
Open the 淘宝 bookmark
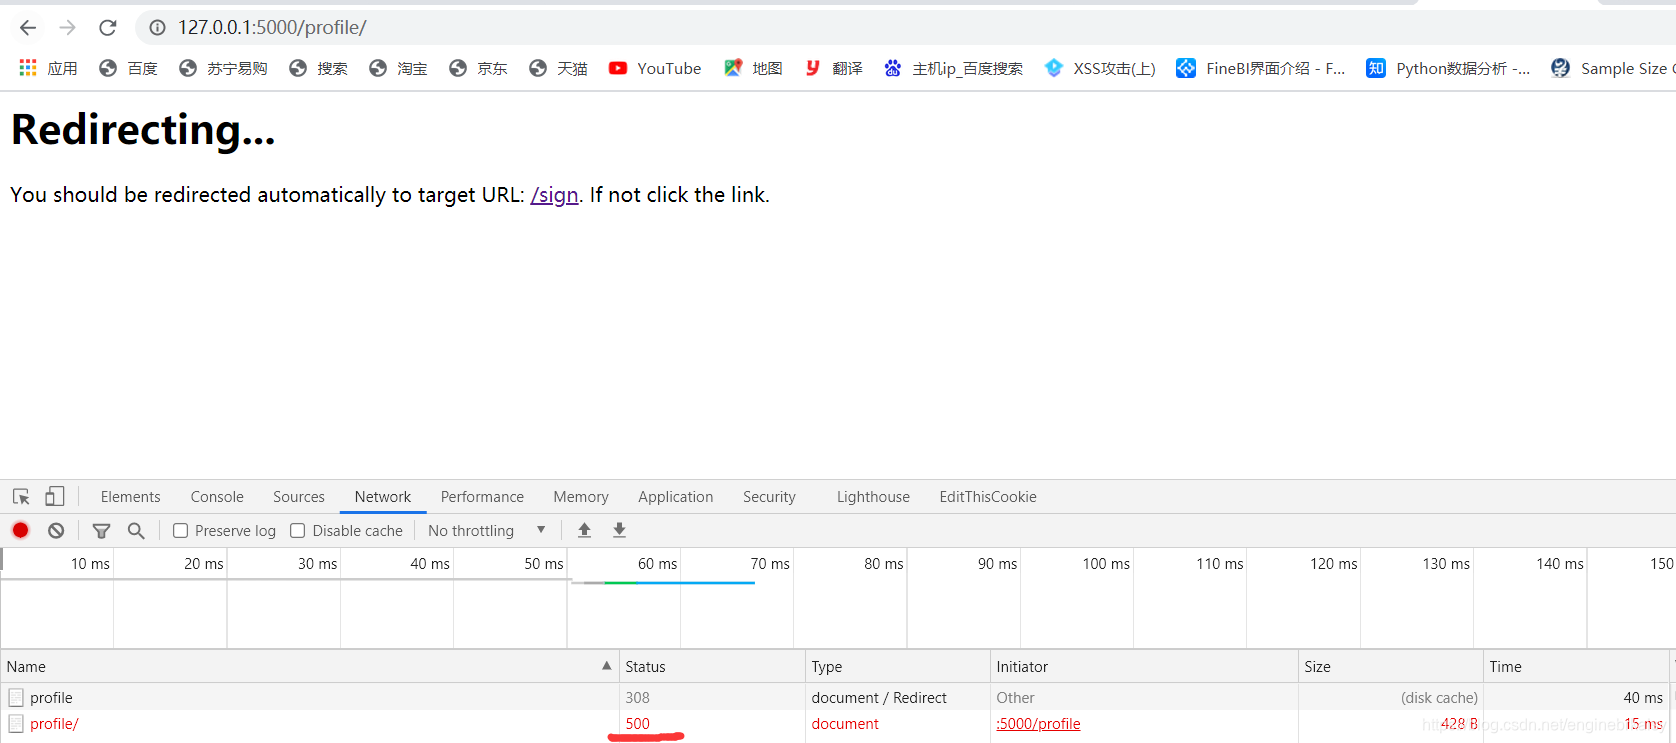coord(398,68)
